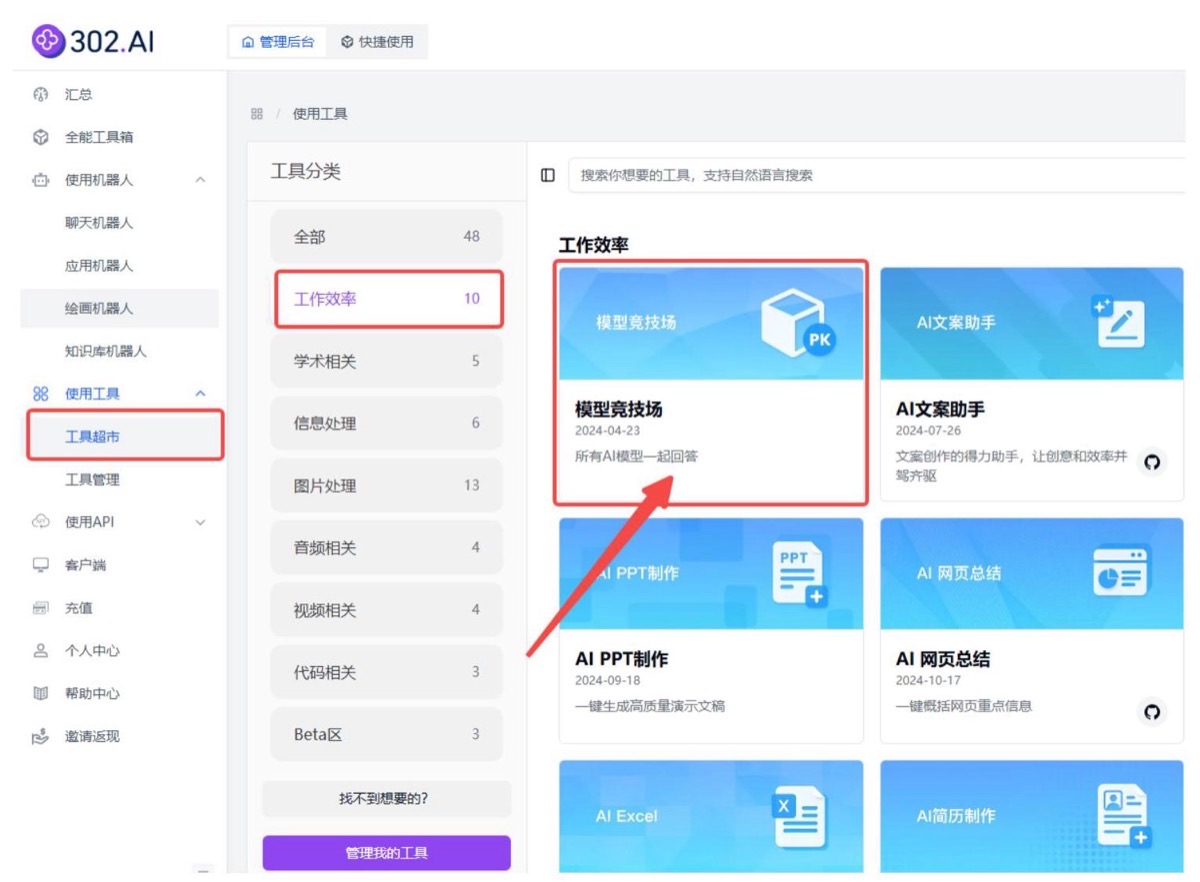Click the sidebar toggle icon beside search
This screenshot has height=882, width=1200.
(x=548, y=175)
